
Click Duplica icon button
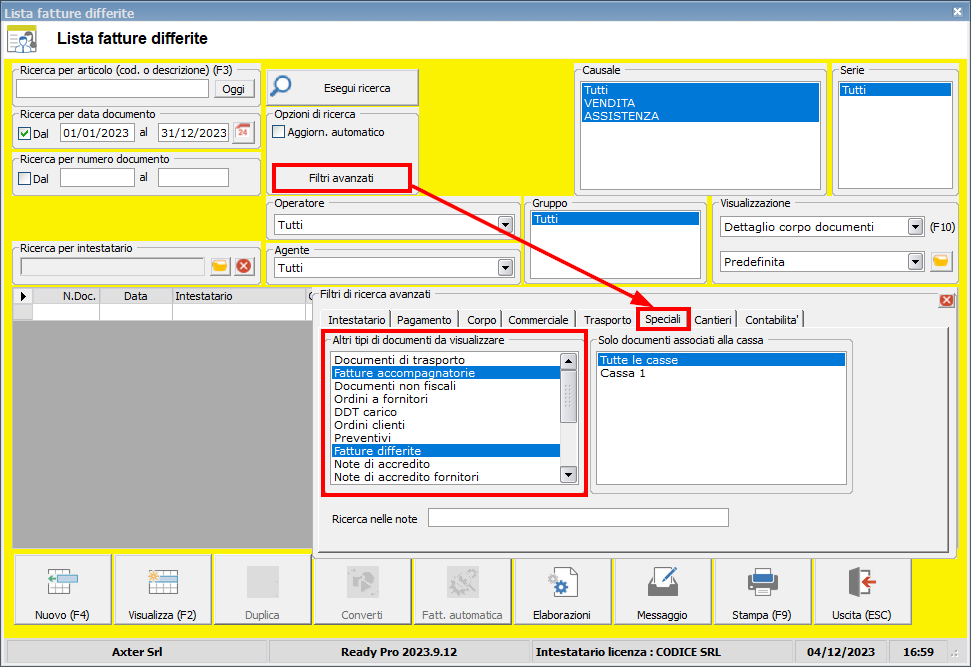pyautogui.click(x=263, y=590)
